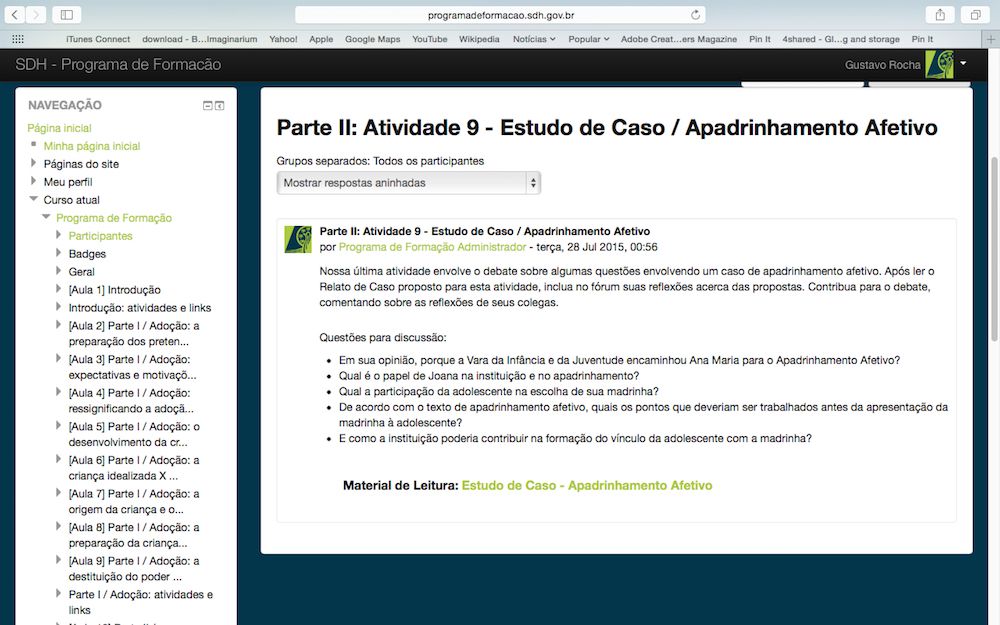Open the Notícias bookmarks folder
1000x625 pixels.
(534, 39)
